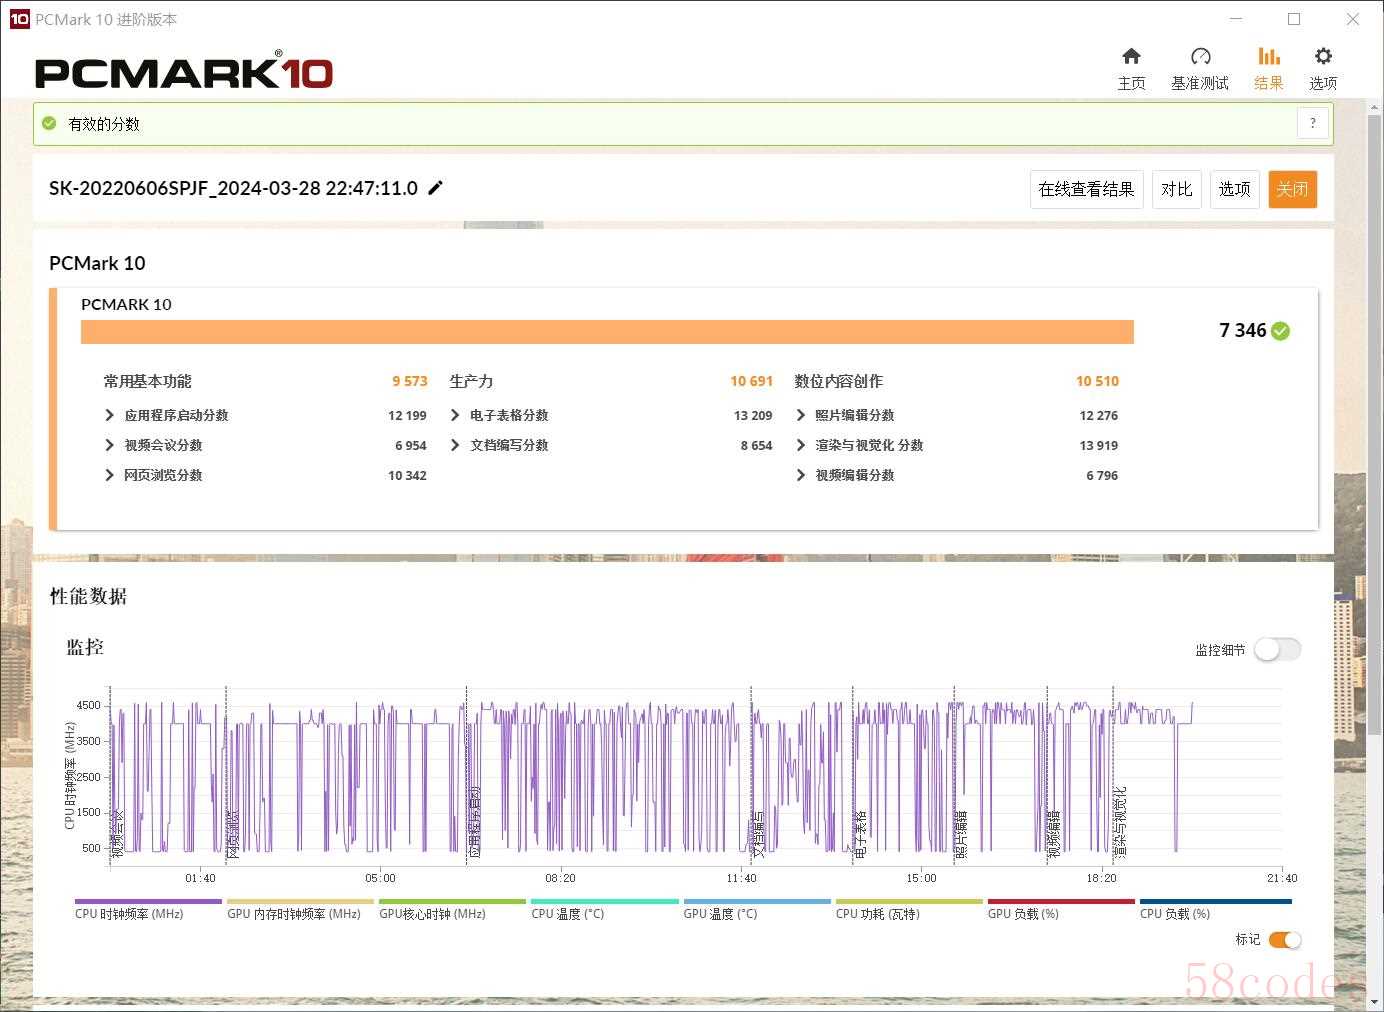Click 13 209 spreadsheet score value
Screen dimensions: 1384x1012
pos(753,415)
